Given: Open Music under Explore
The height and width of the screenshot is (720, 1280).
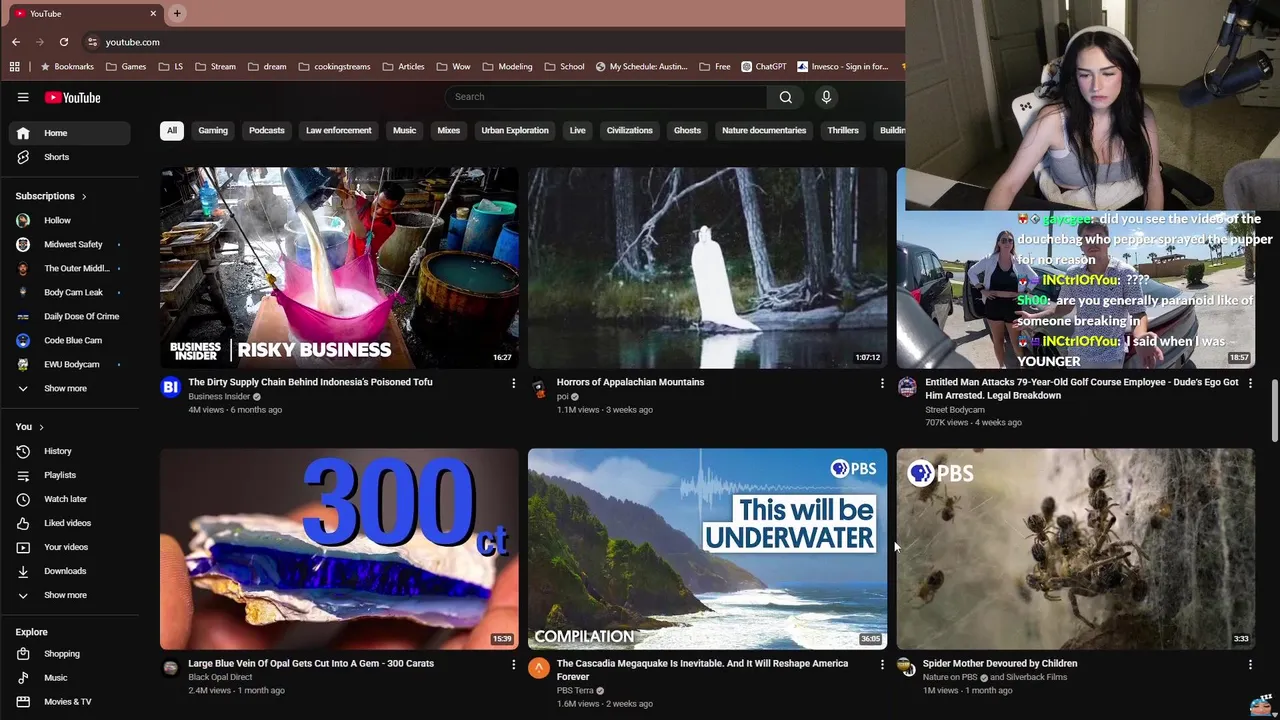Looking at the screenshot, I should (70, 678).
